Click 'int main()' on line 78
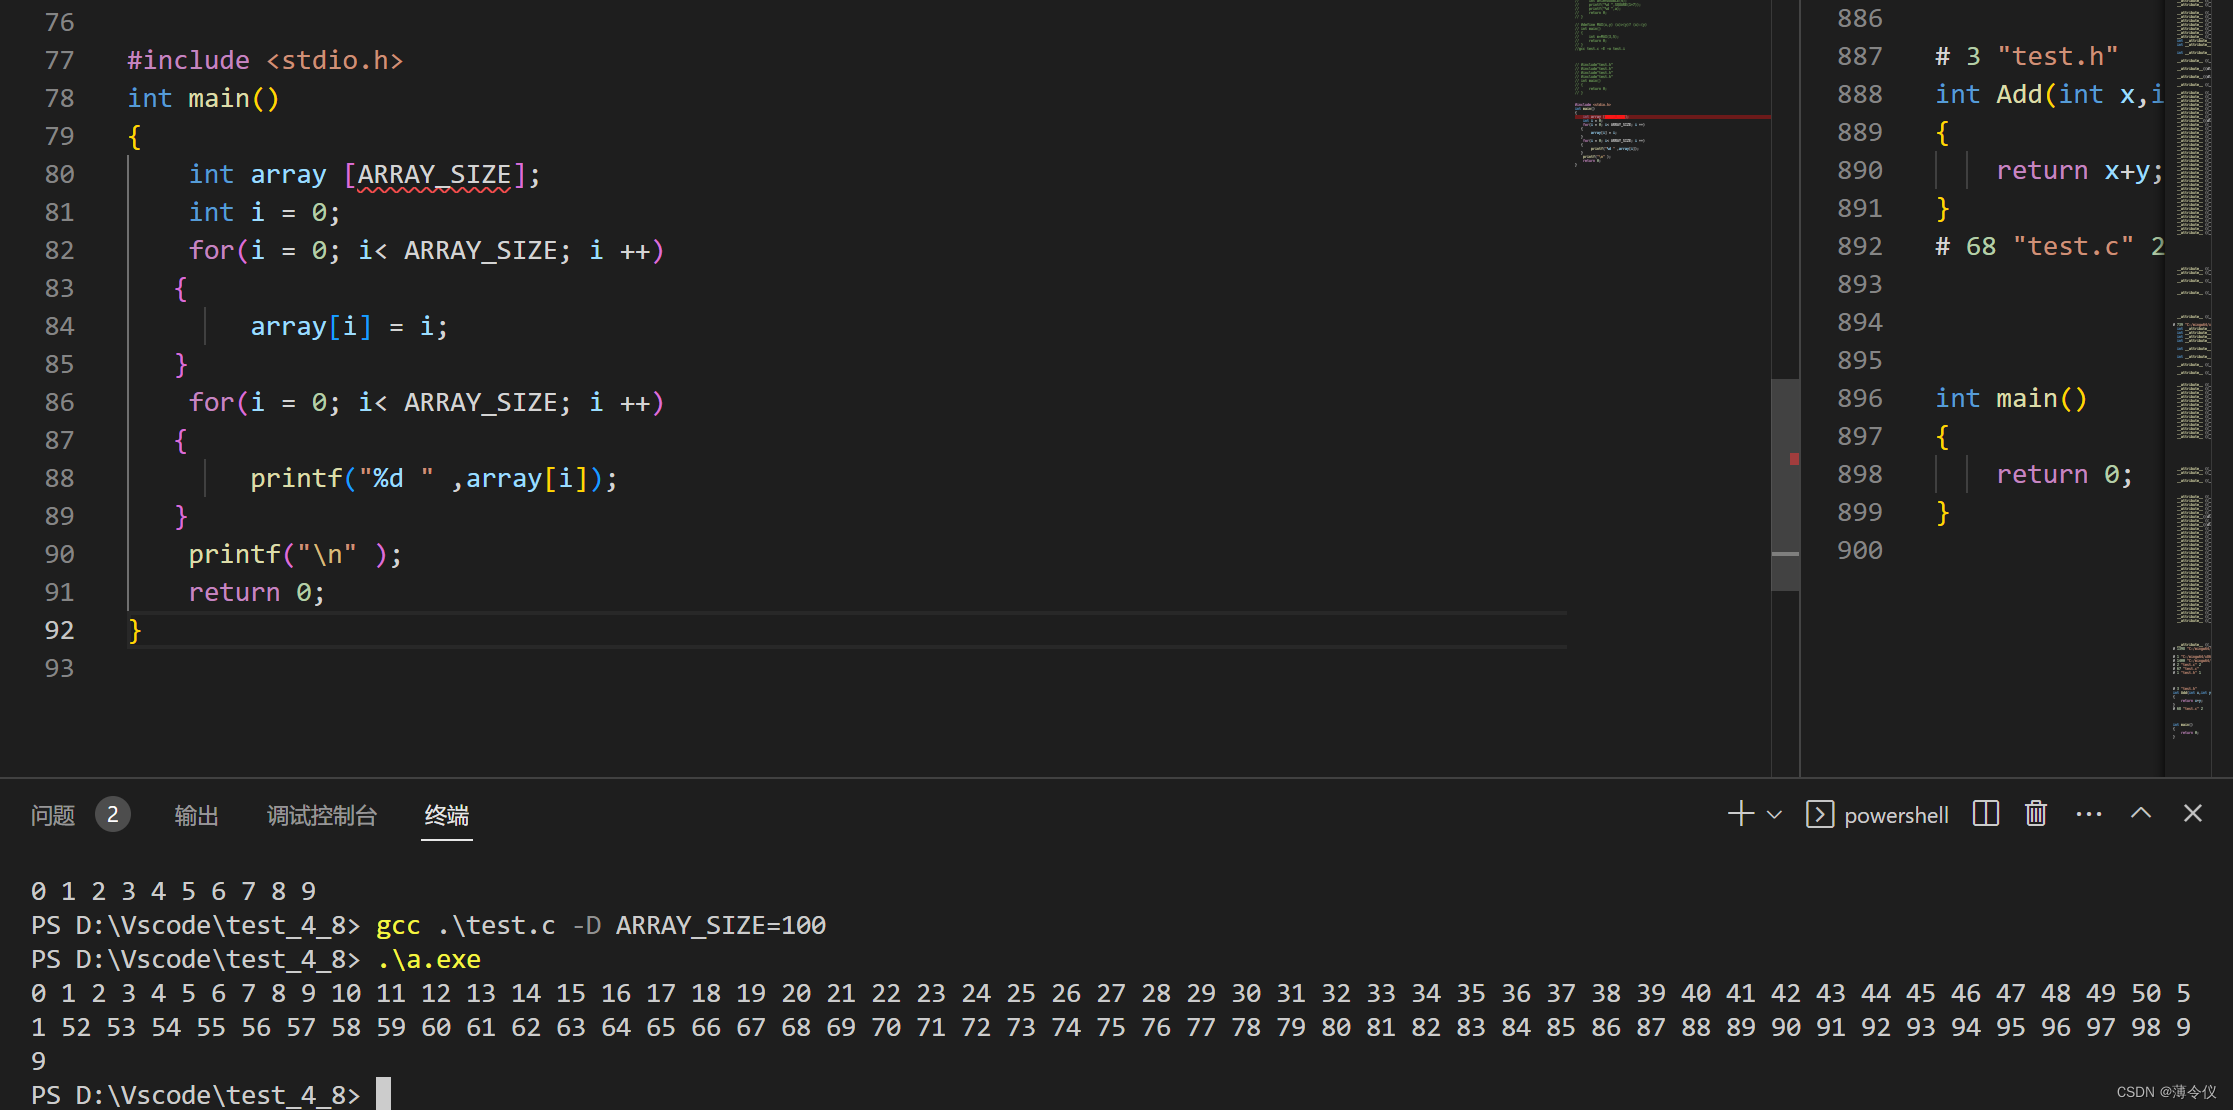2233x1110 pixels. [x=203, y=99]
